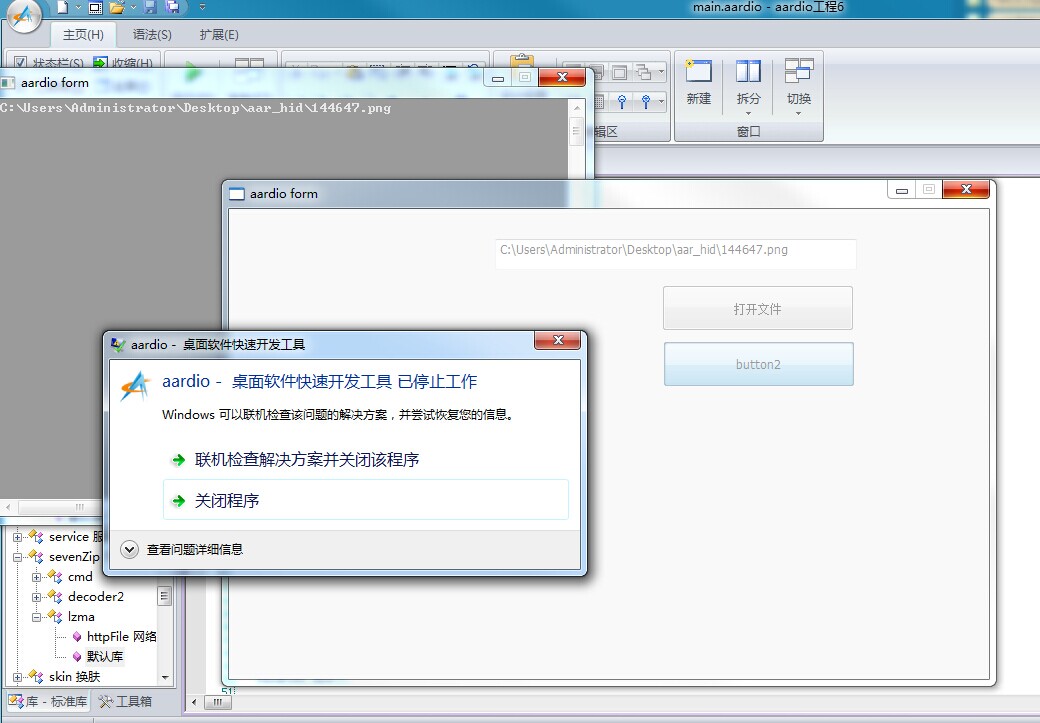Open the dropdown arrow under 拆分
Image resolution: width=1040 pixels, height=723 pixels.
click(748, 113)
